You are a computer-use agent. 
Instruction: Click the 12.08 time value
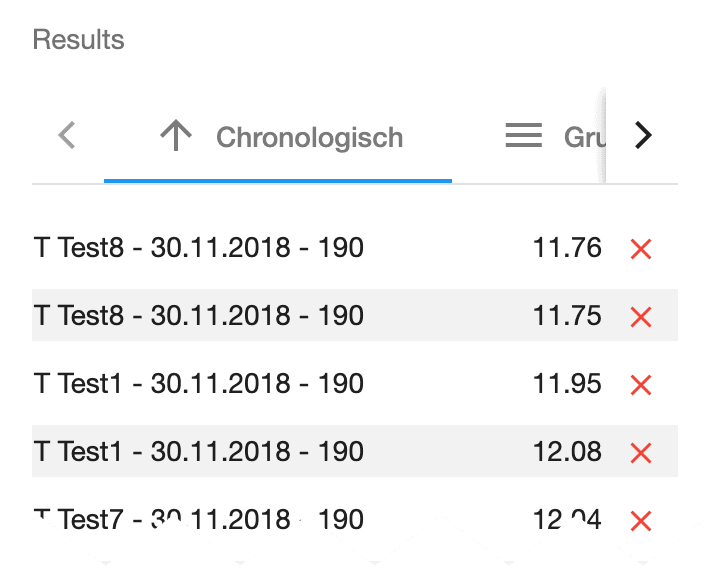coord(567,452)
